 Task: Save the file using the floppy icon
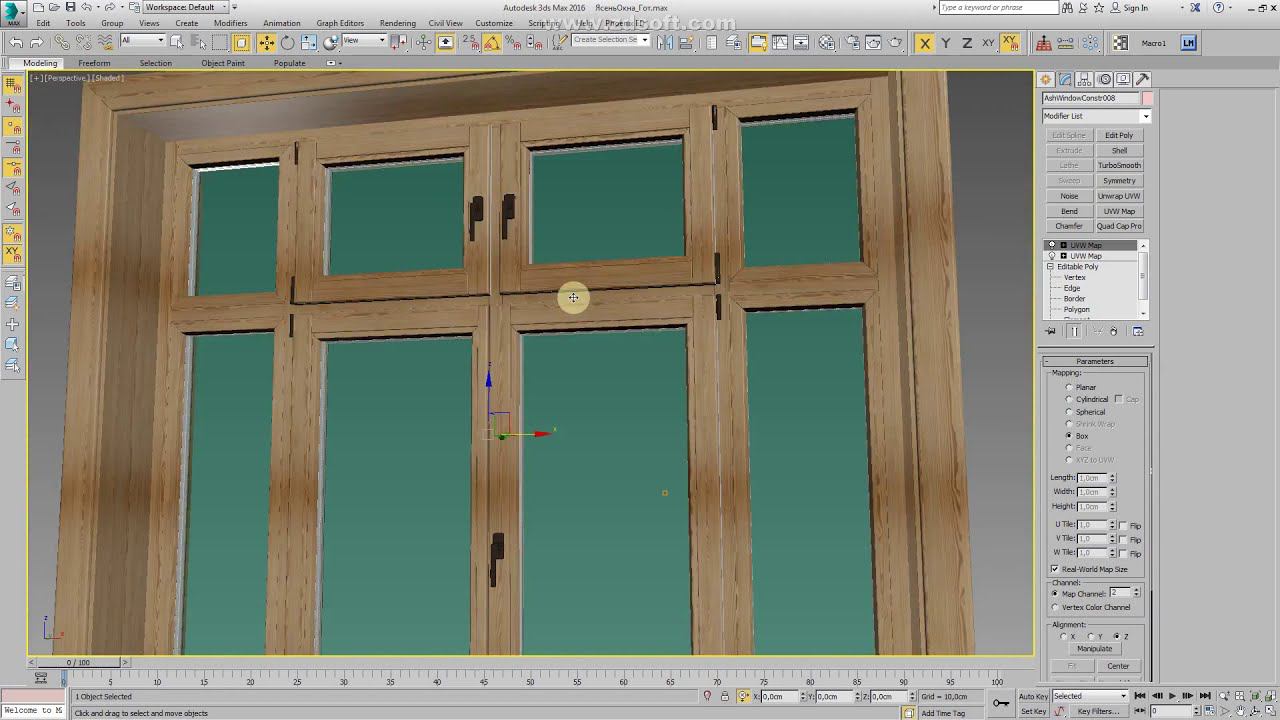tap(72, 7)
